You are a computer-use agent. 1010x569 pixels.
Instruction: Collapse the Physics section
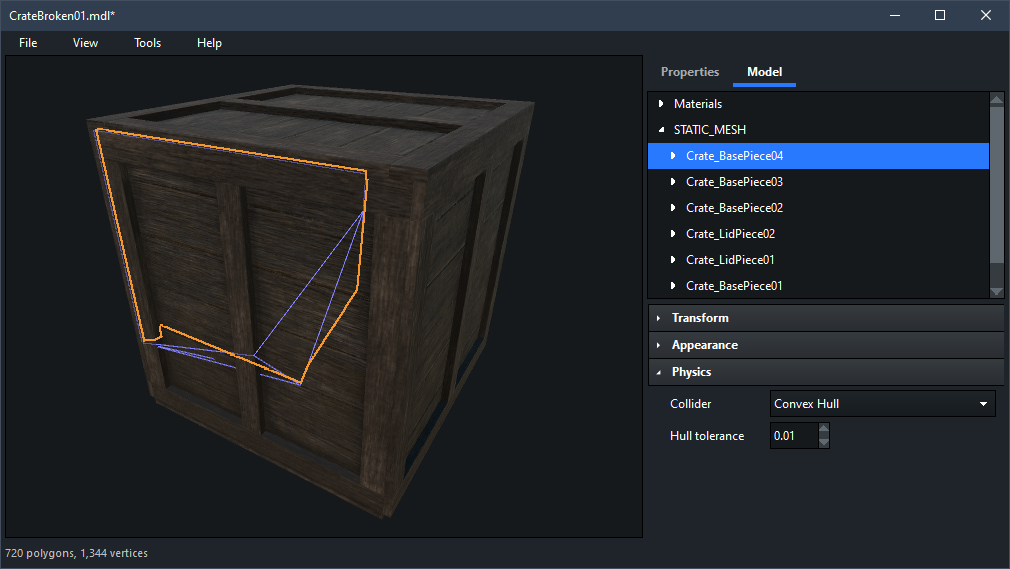(826, 372)
